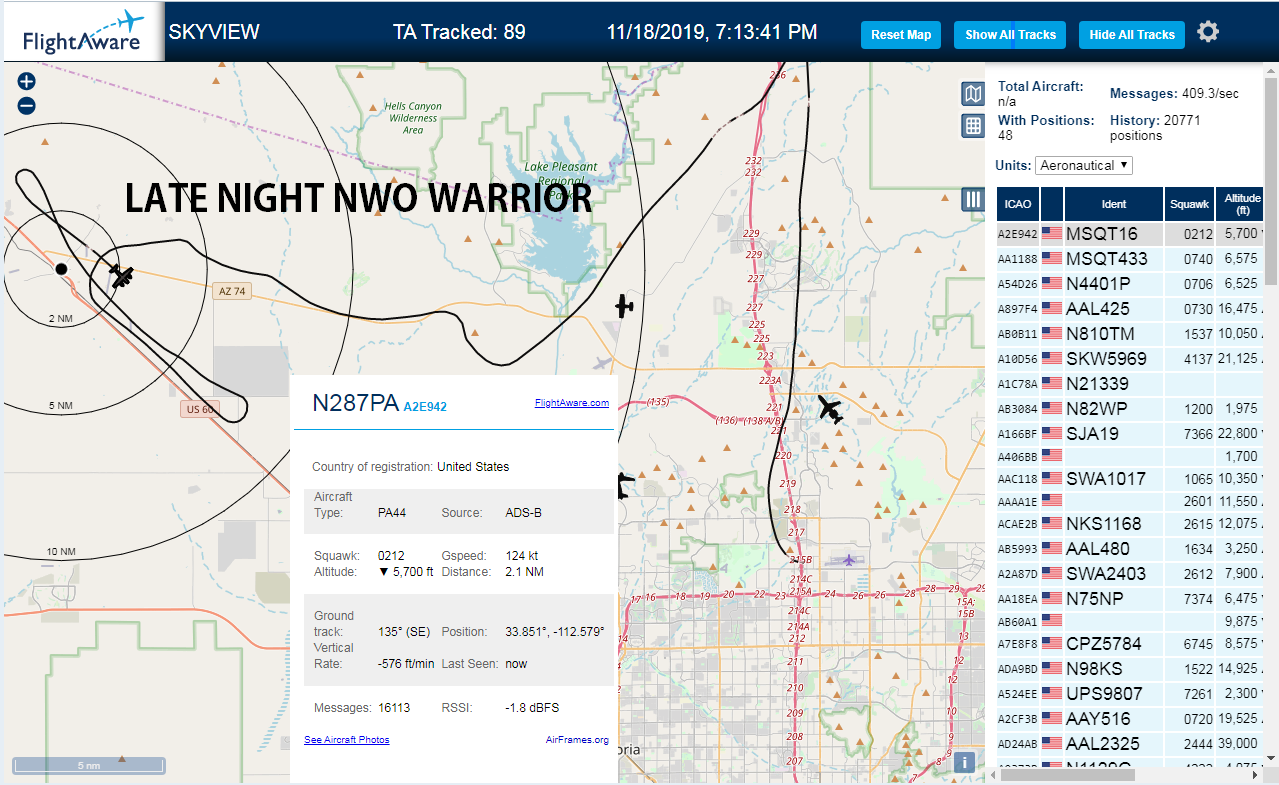Click the AZ 74 highway label
The image size is (1279, 785).
(231, 291)
